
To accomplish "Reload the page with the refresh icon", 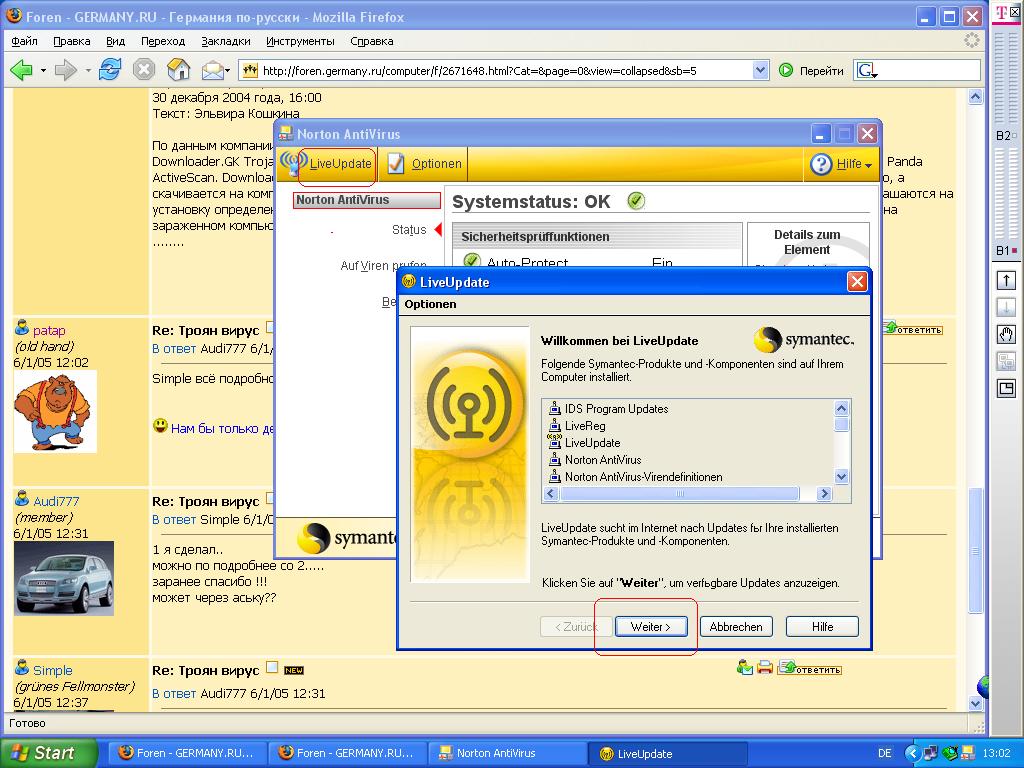I will point(110,69).
